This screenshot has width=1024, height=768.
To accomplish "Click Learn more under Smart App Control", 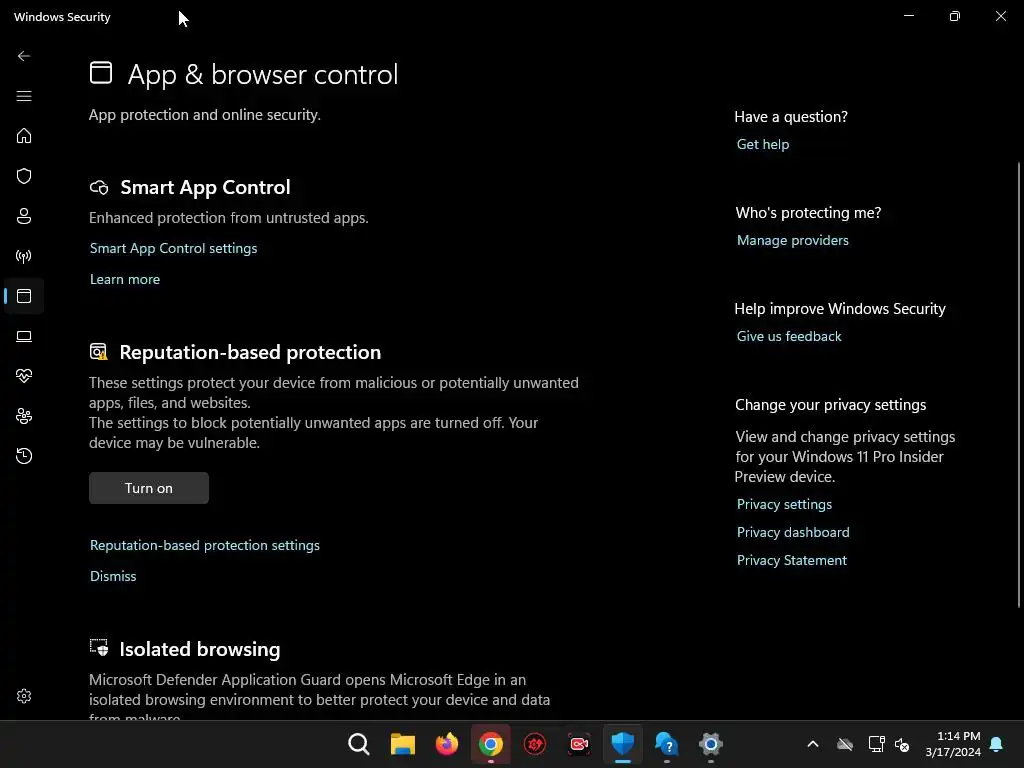I will click(x=125, y=280).
